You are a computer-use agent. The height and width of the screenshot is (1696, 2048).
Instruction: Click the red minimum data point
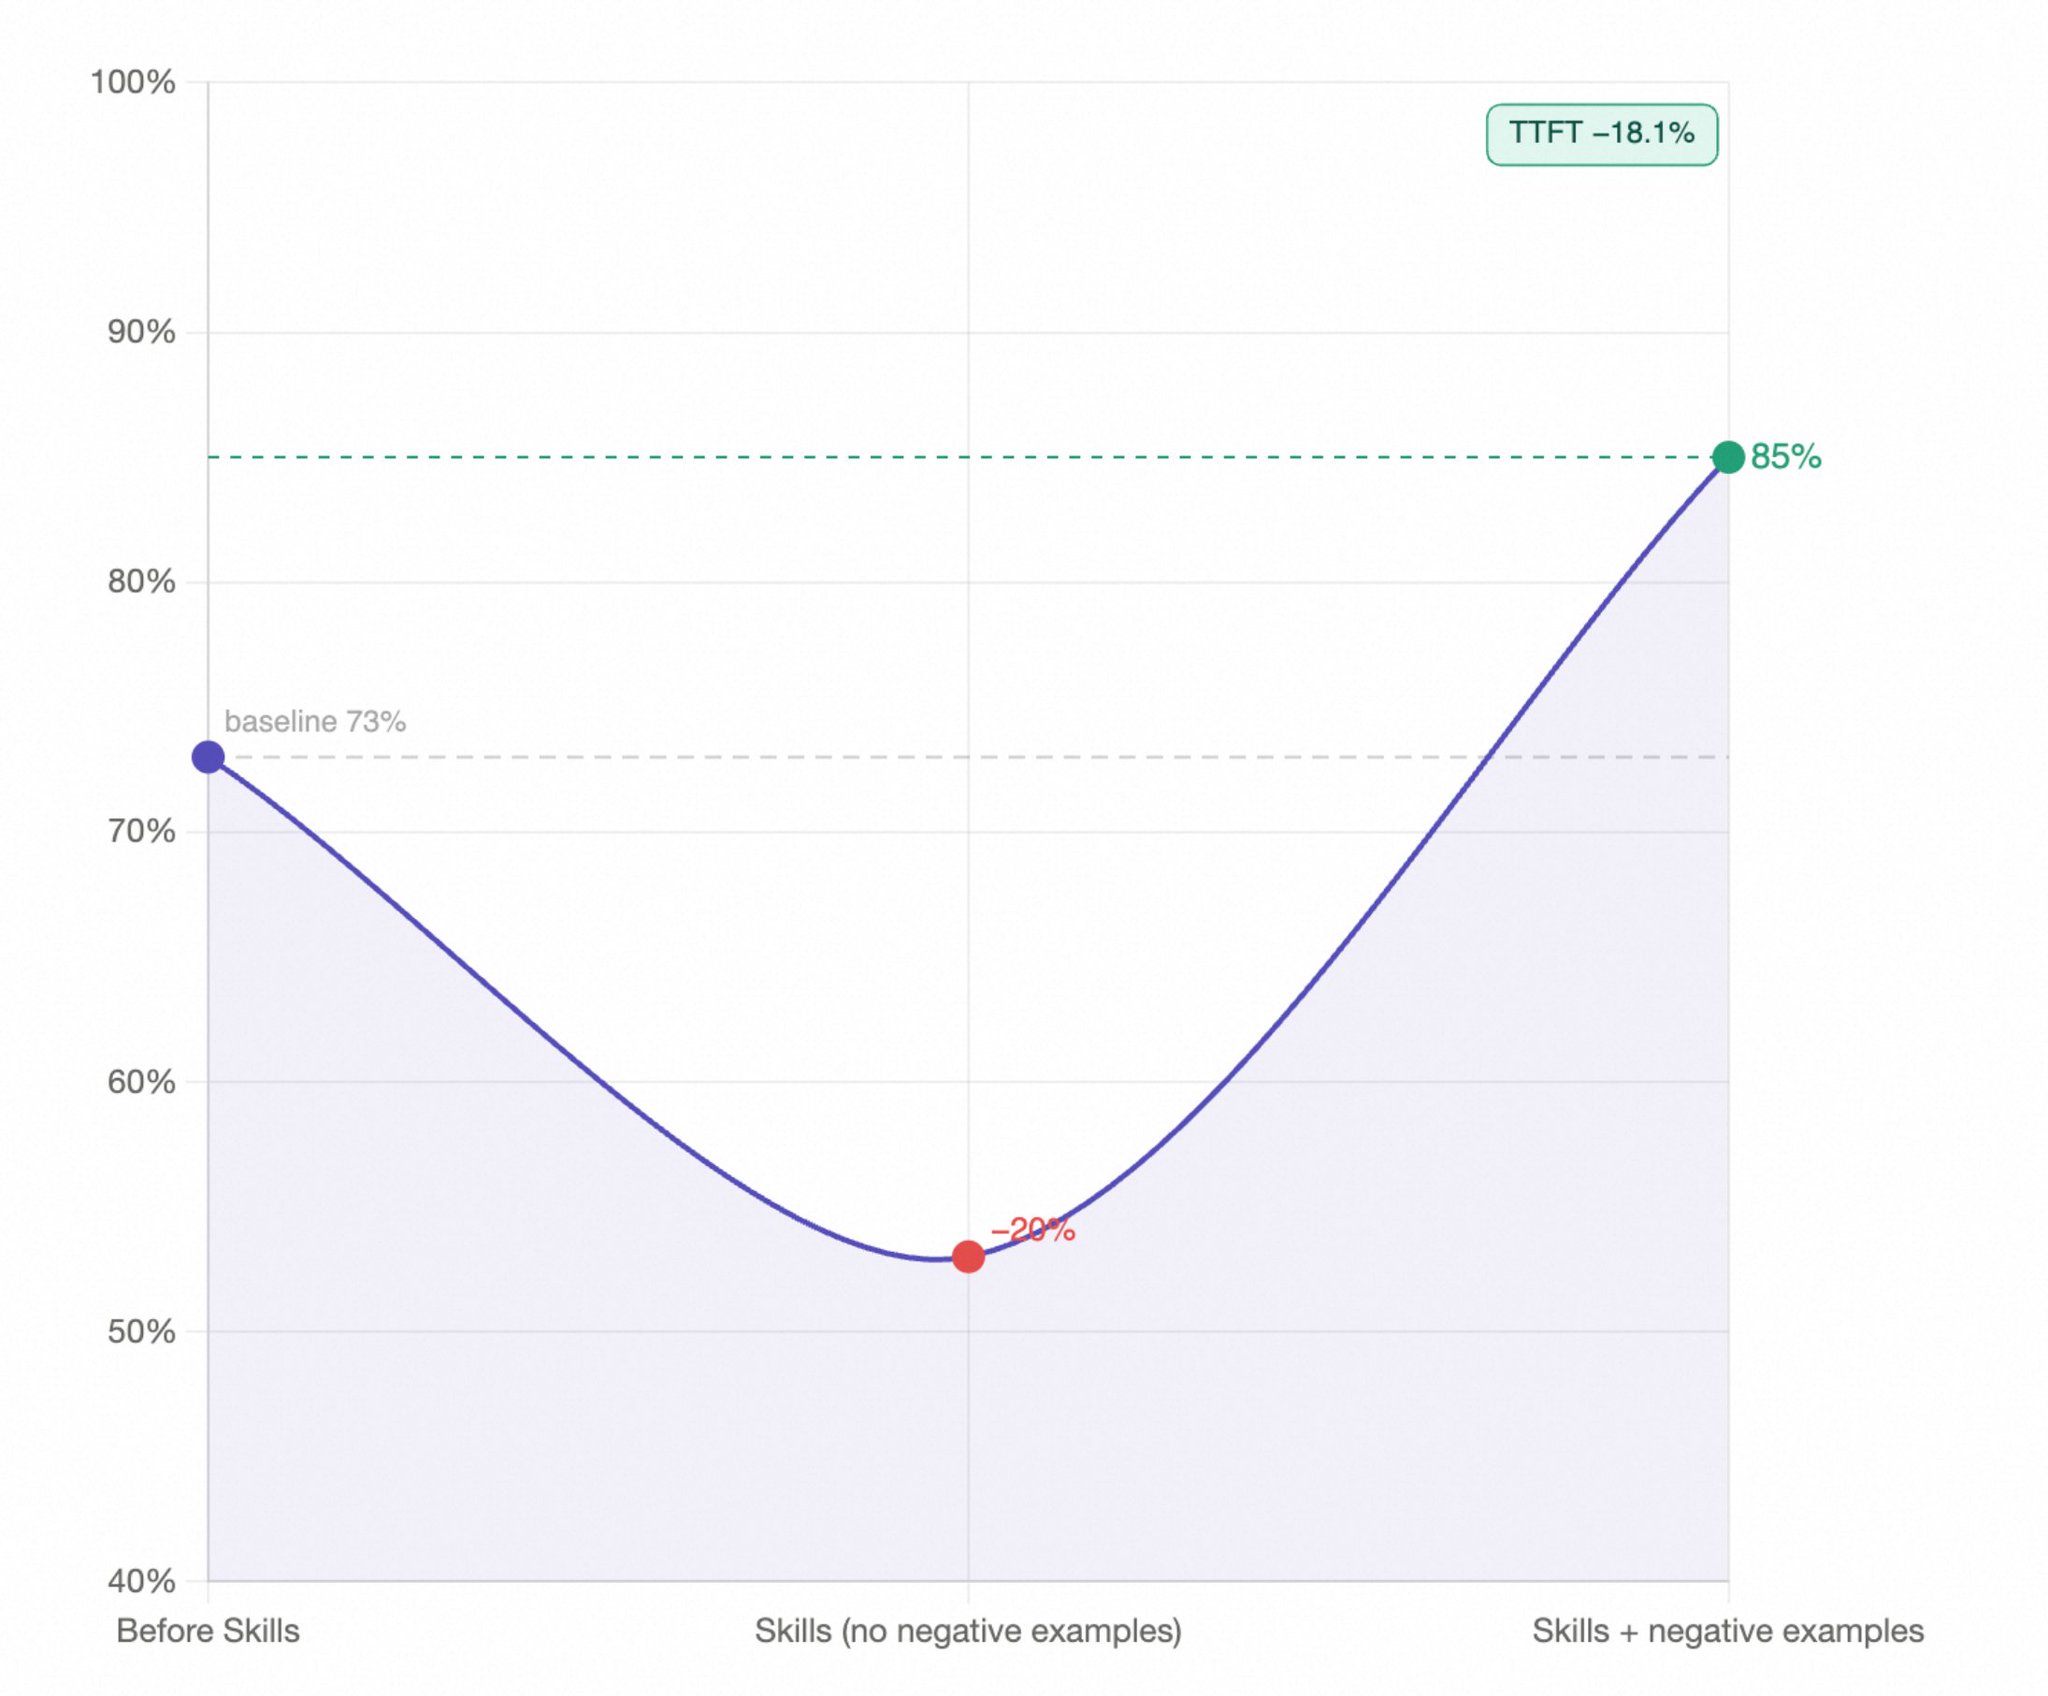click(x=967, y=1256)
